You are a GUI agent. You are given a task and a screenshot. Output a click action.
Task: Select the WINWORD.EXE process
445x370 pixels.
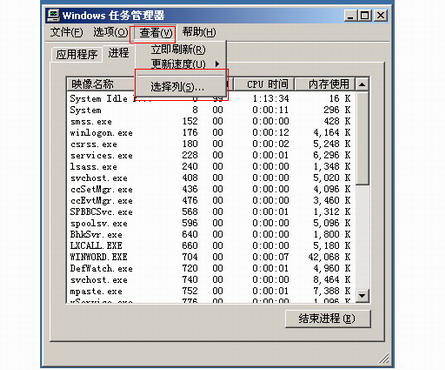click(x=211, y=257)
